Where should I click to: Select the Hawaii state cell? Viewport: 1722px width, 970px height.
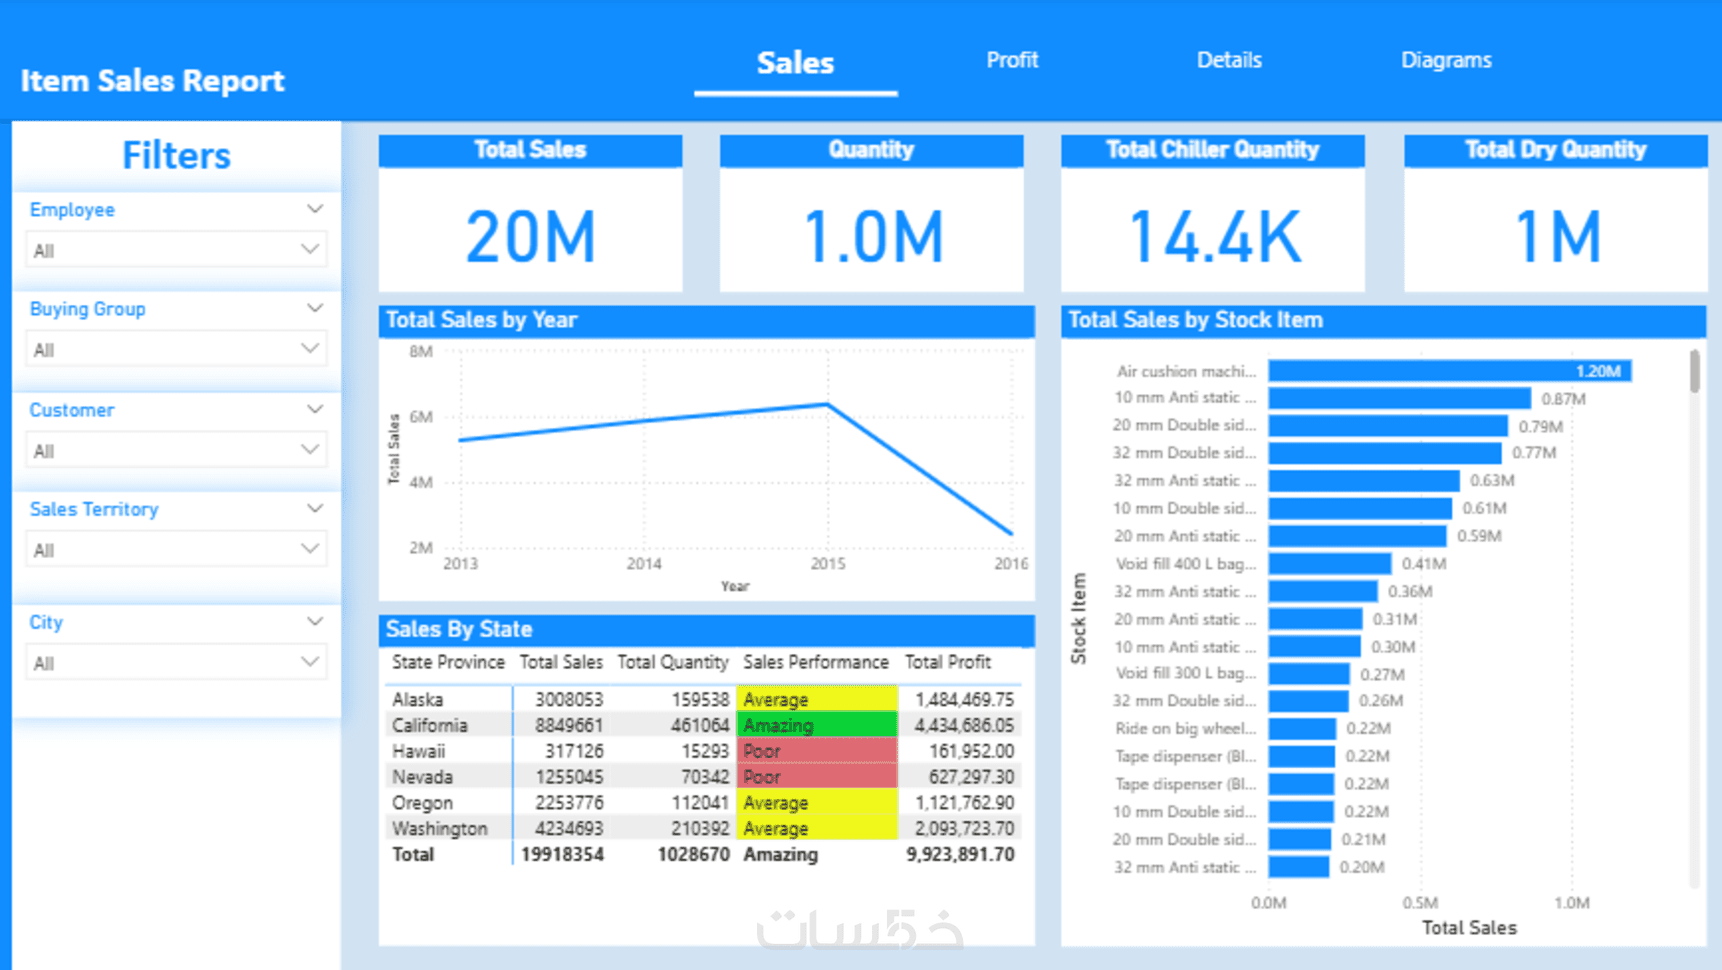(x=418, y=751)
